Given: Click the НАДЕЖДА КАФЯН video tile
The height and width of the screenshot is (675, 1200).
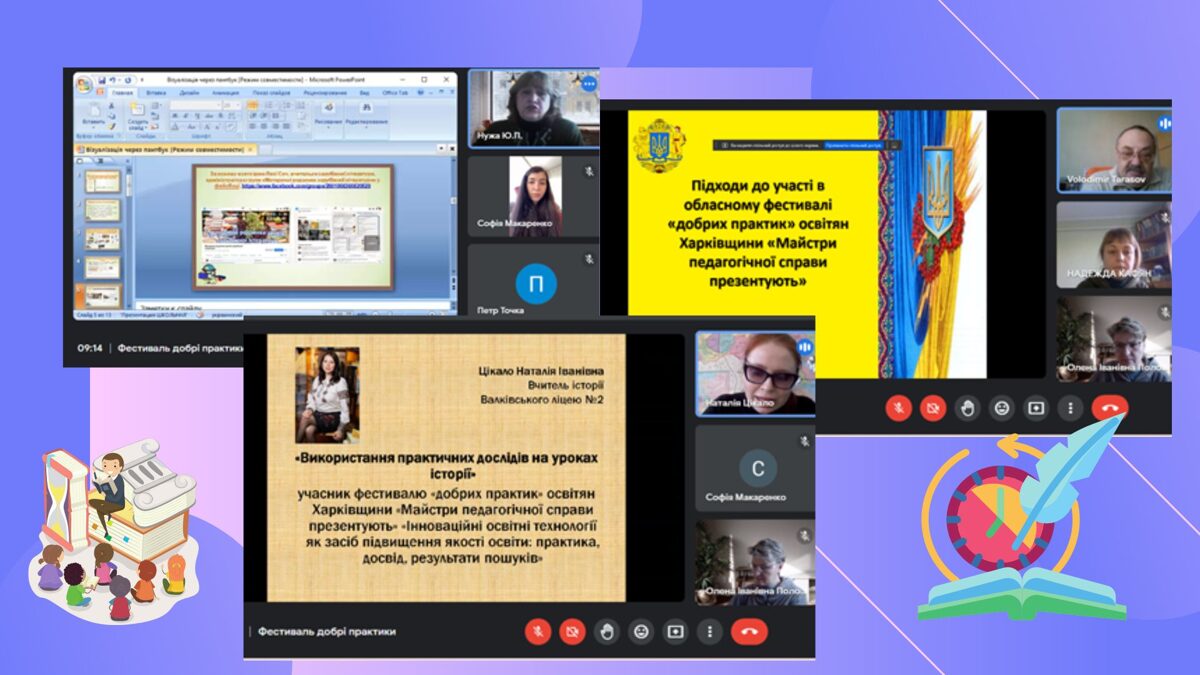Looking at the screenshot, I should pos(1114,245).
